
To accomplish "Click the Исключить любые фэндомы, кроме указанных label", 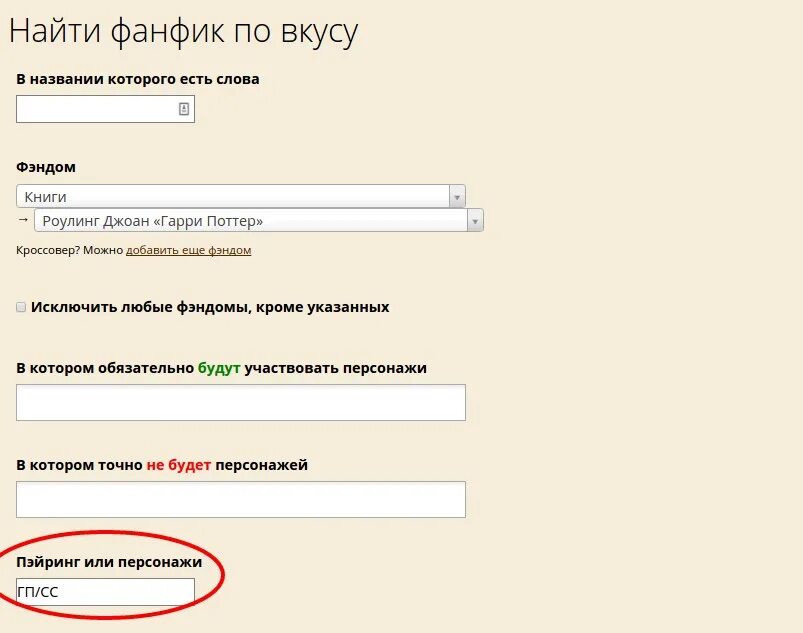I will (x=210, y=307).
